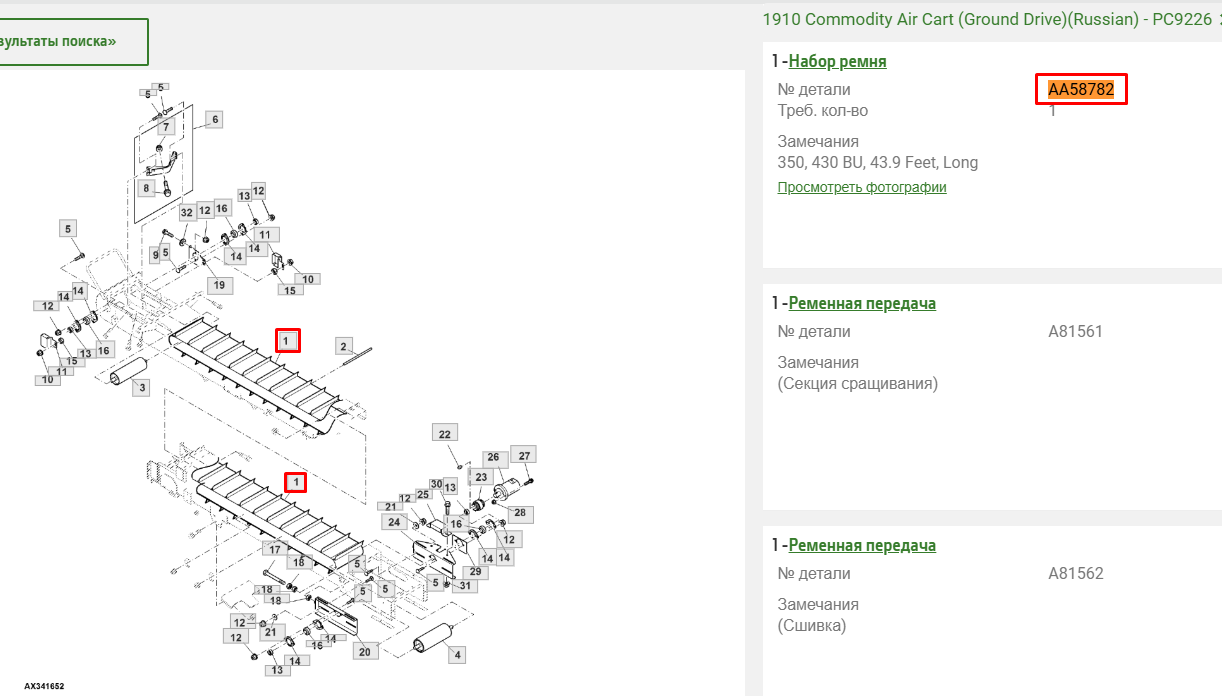
Task: Click the Треб. кол-во label
Action: 823,110
